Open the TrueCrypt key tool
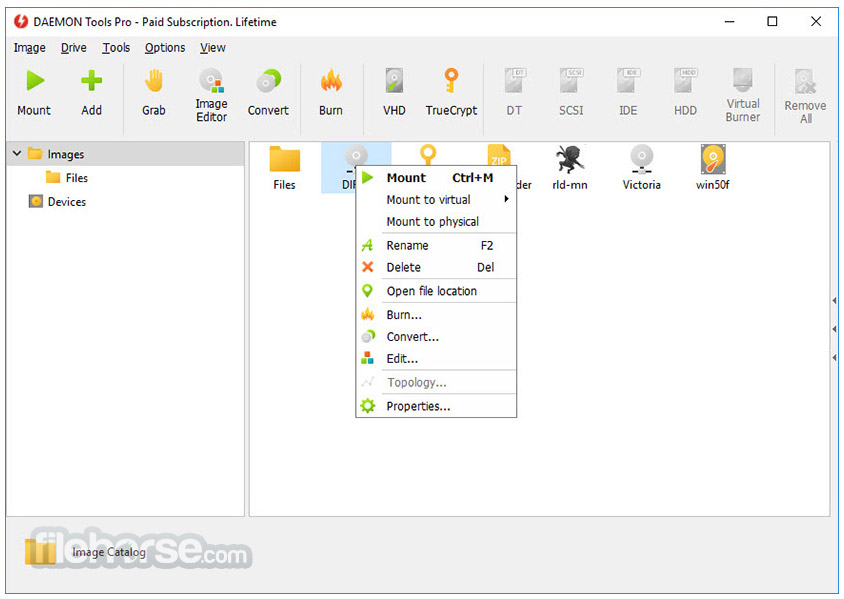 [451, 93]
